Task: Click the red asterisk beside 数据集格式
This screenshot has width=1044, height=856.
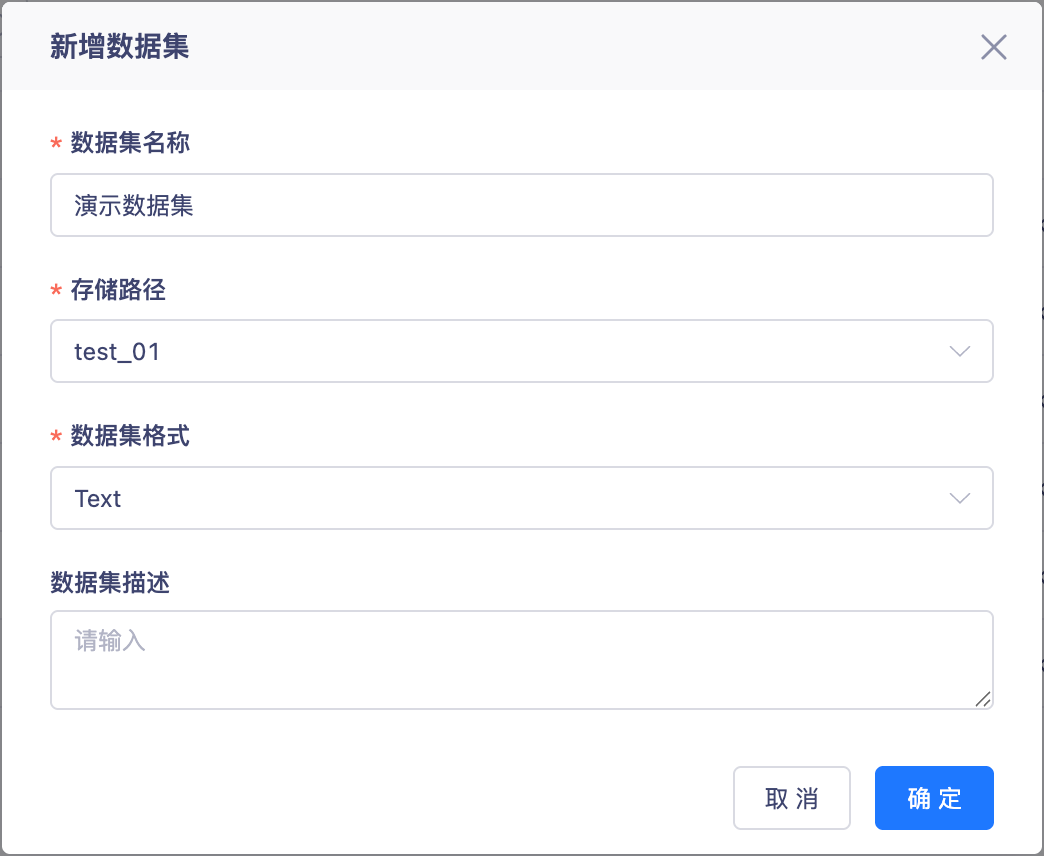Action: 56,437
